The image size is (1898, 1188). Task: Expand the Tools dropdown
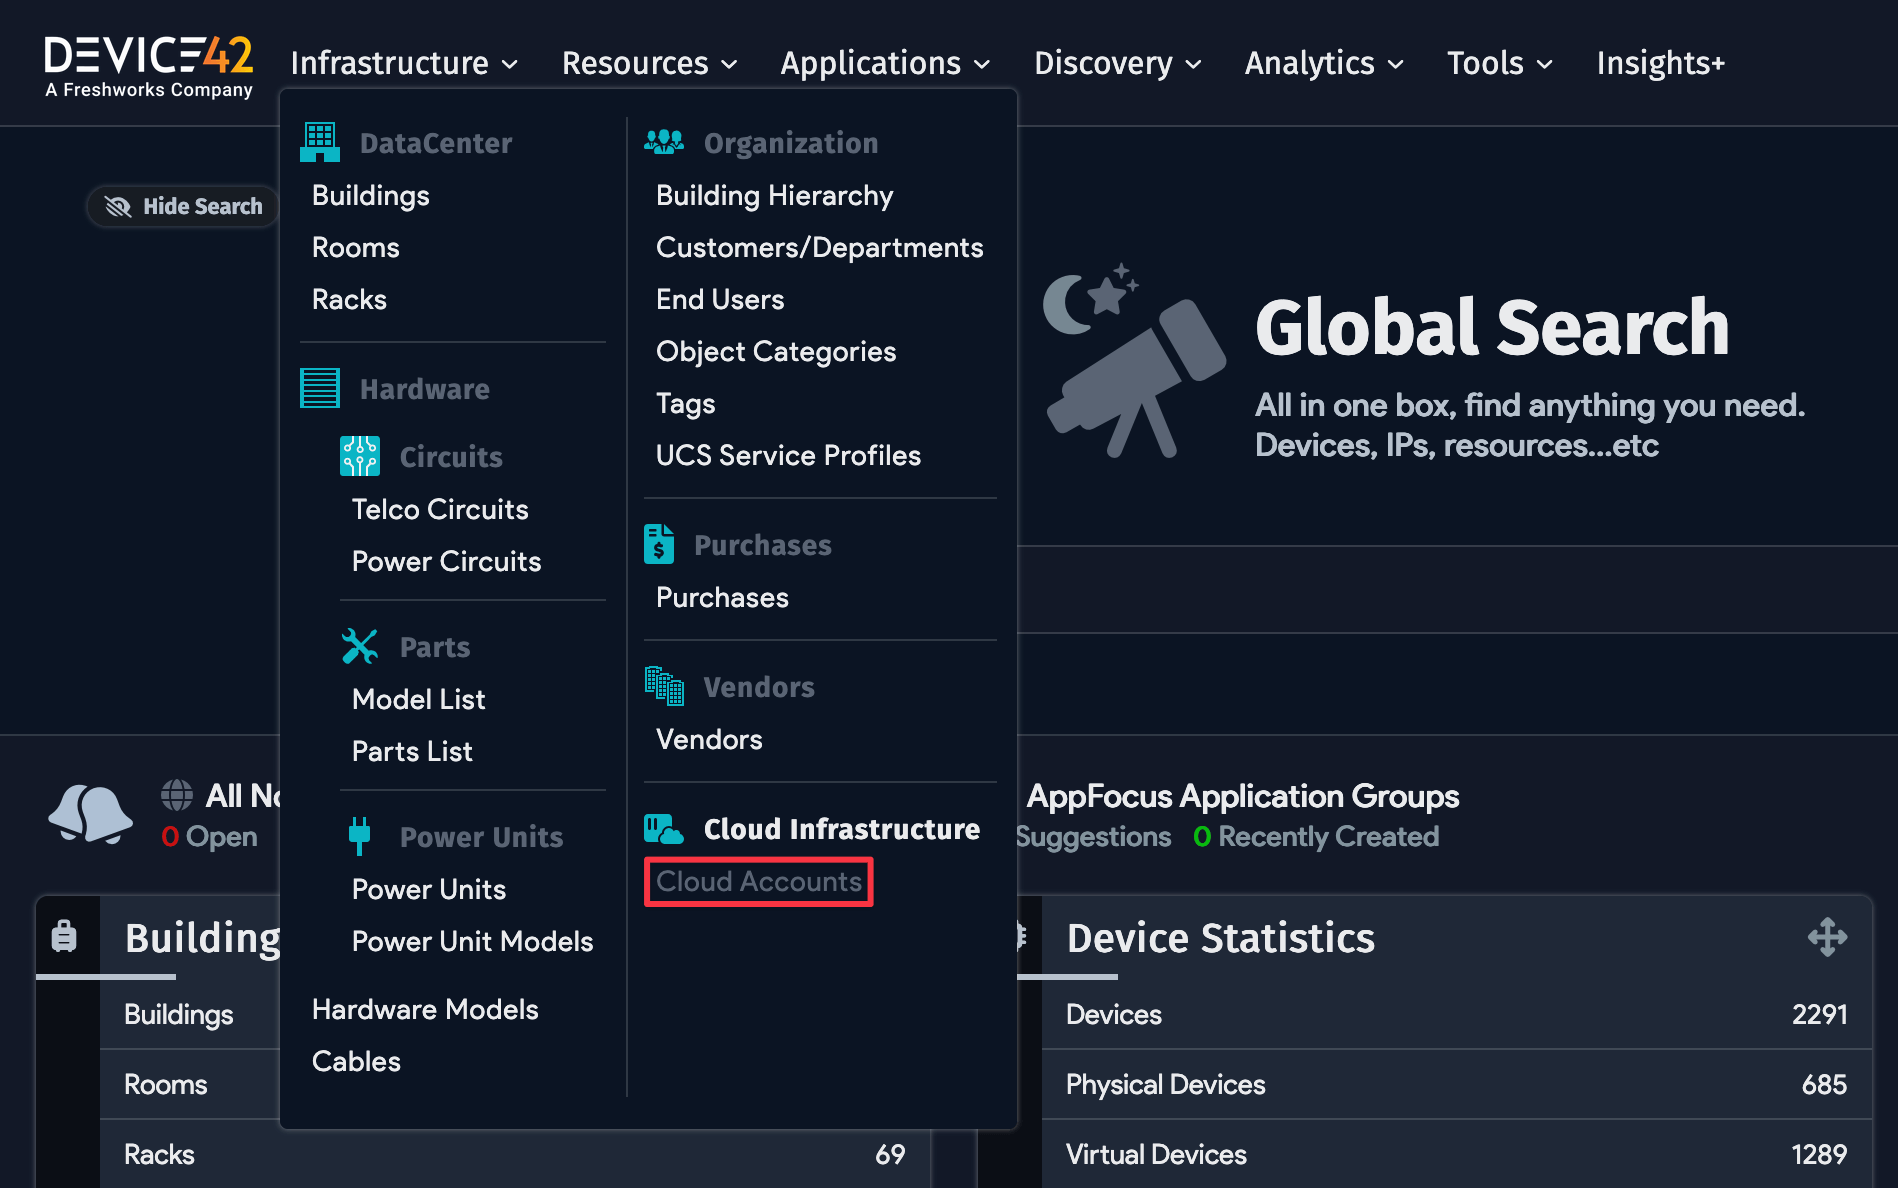pyautogui.click(x=1498, y=63)
